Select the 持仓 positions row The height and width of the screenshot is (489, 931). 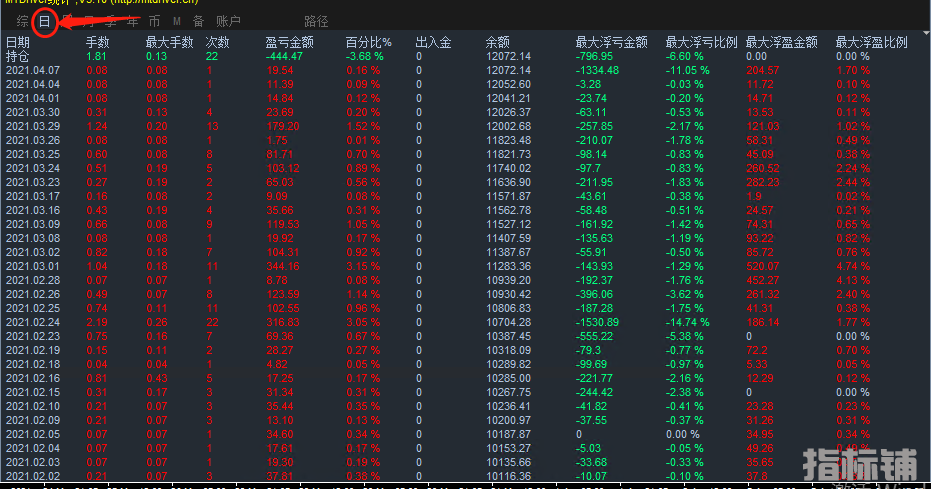coord(18,56)
